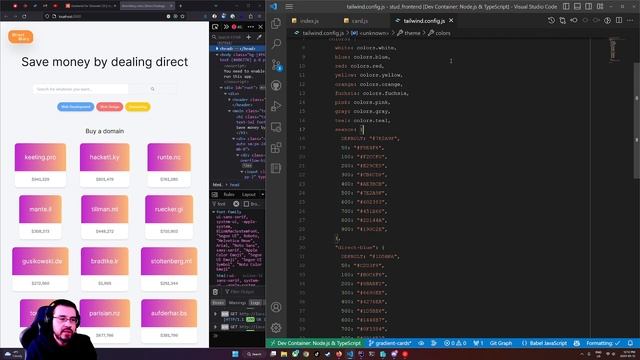Collapse the body element in the DOM tree

pyautogui.click(x=217, y=54)
